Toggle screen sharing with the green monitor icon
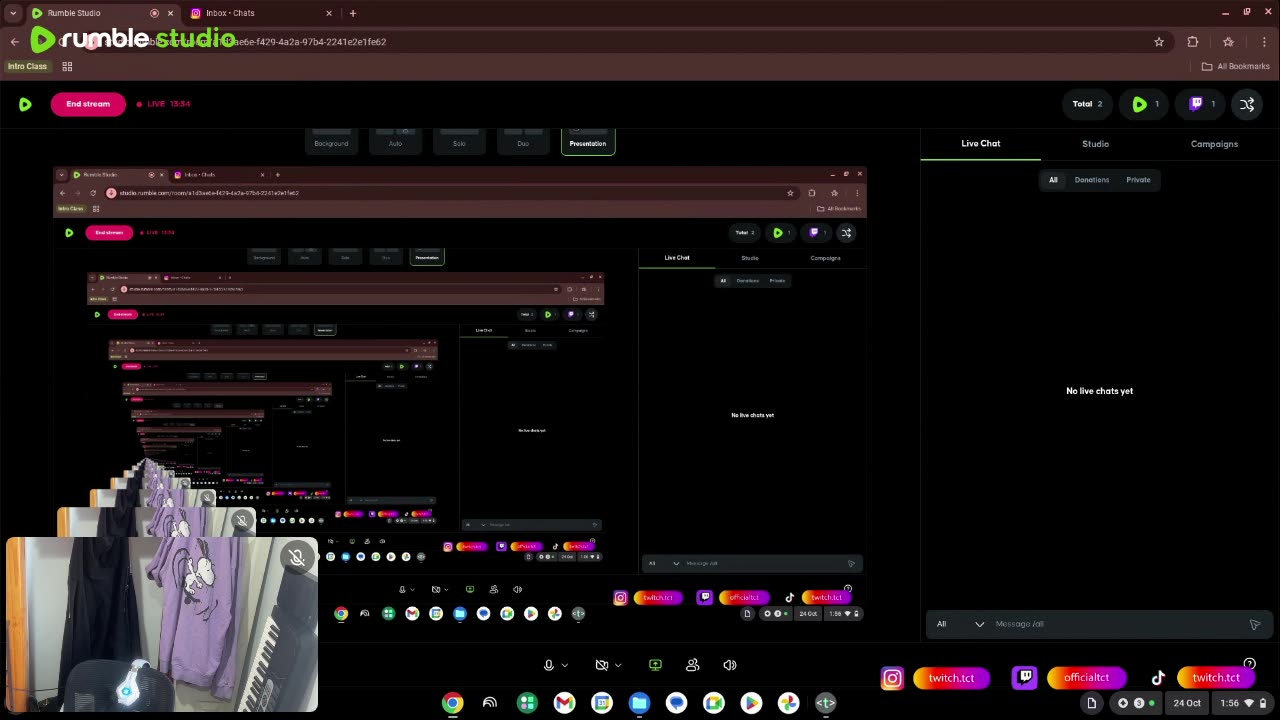This screenshot has width=1280, height=720. 655,665
